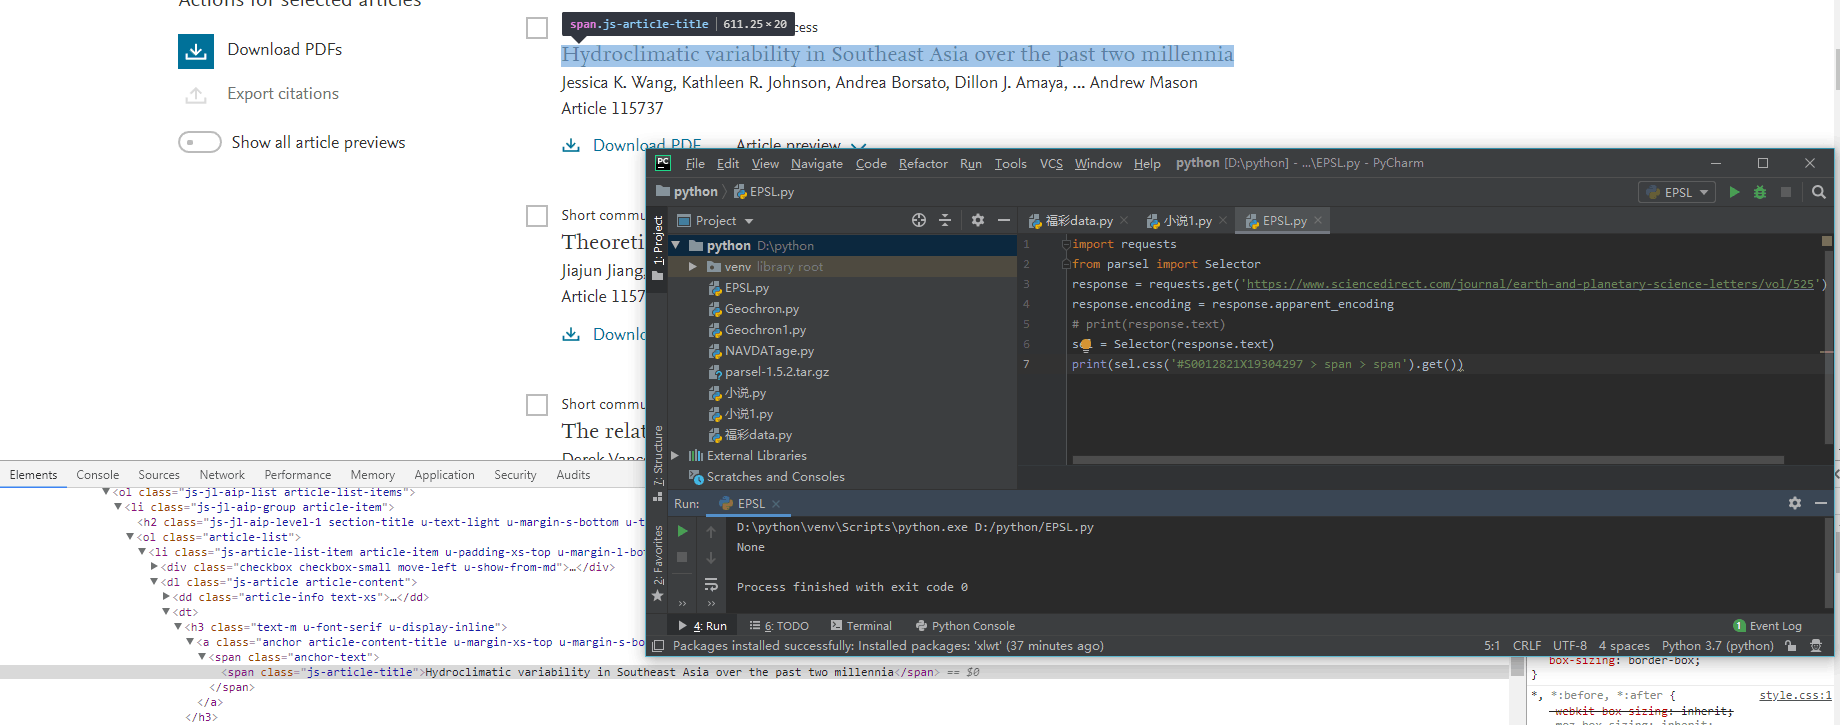Open the 6: TODO tool window
Screen dimensions: 1840x725
779,626
